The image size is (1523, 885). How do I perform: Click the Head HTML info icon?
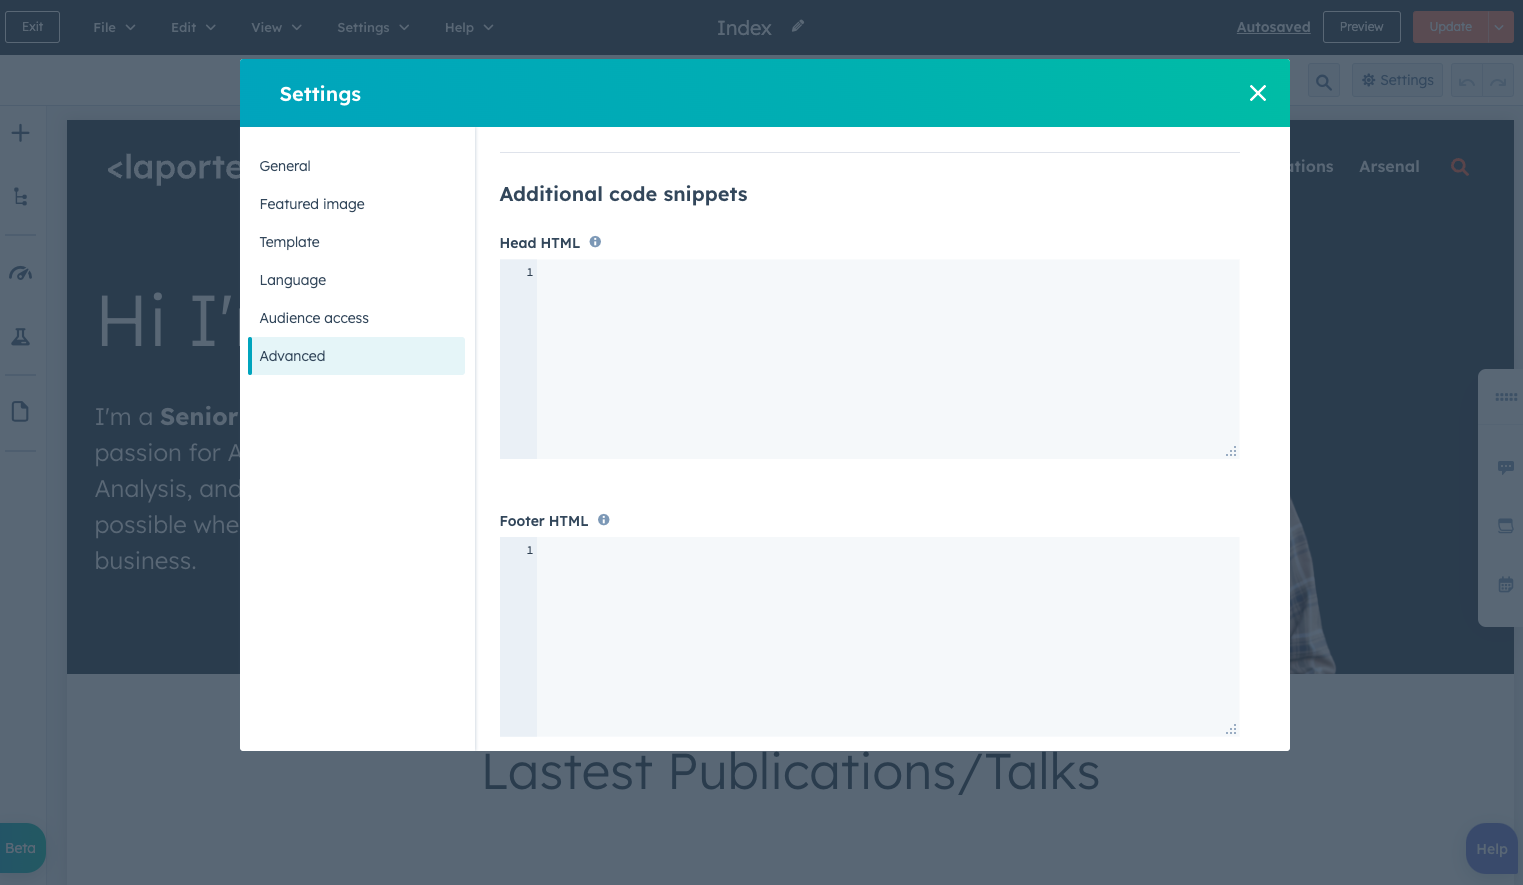tap(595, 242)
